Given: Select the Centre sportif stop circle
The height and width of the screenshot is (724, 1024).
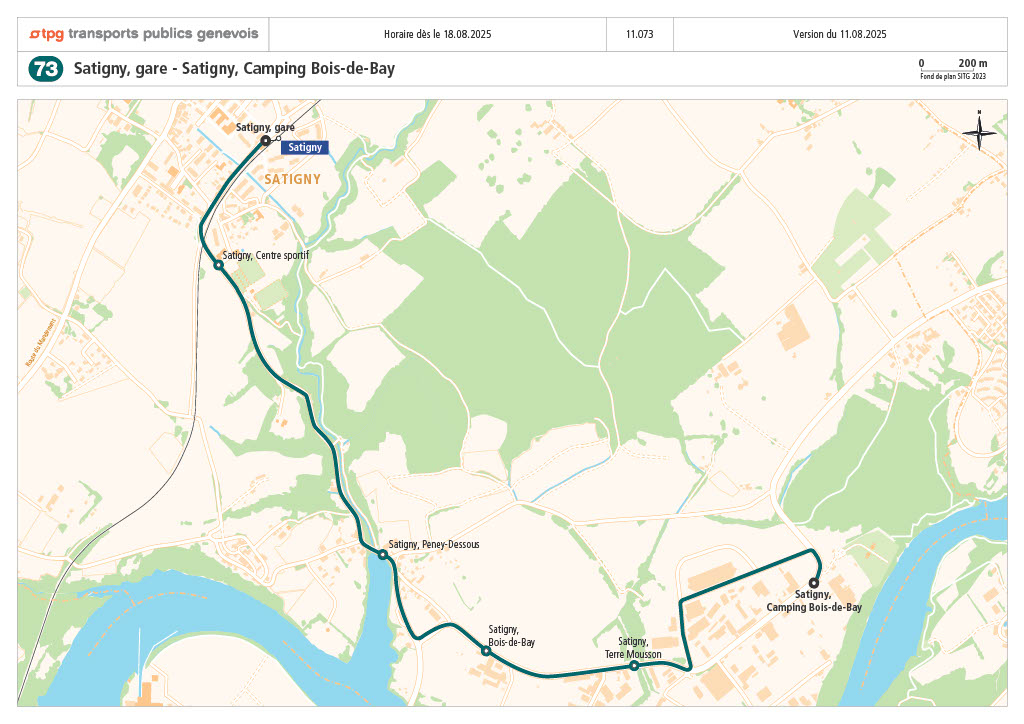Looking at the screenshot, I should tap(218, 265).
